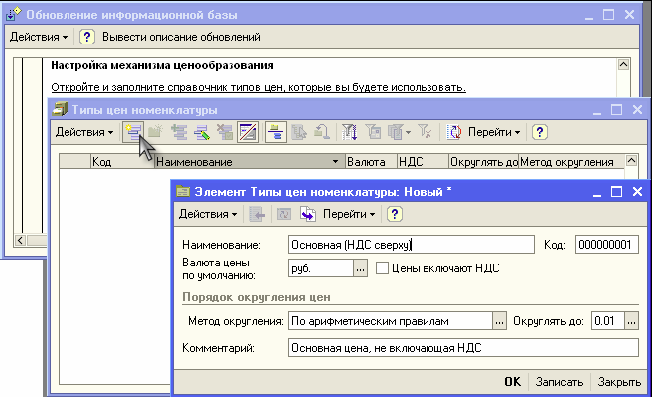This screenshot has width=652, height=397.
Task: Click scroll up arrow in price types list
Action: pyautogui.click(x=631, y=161)
